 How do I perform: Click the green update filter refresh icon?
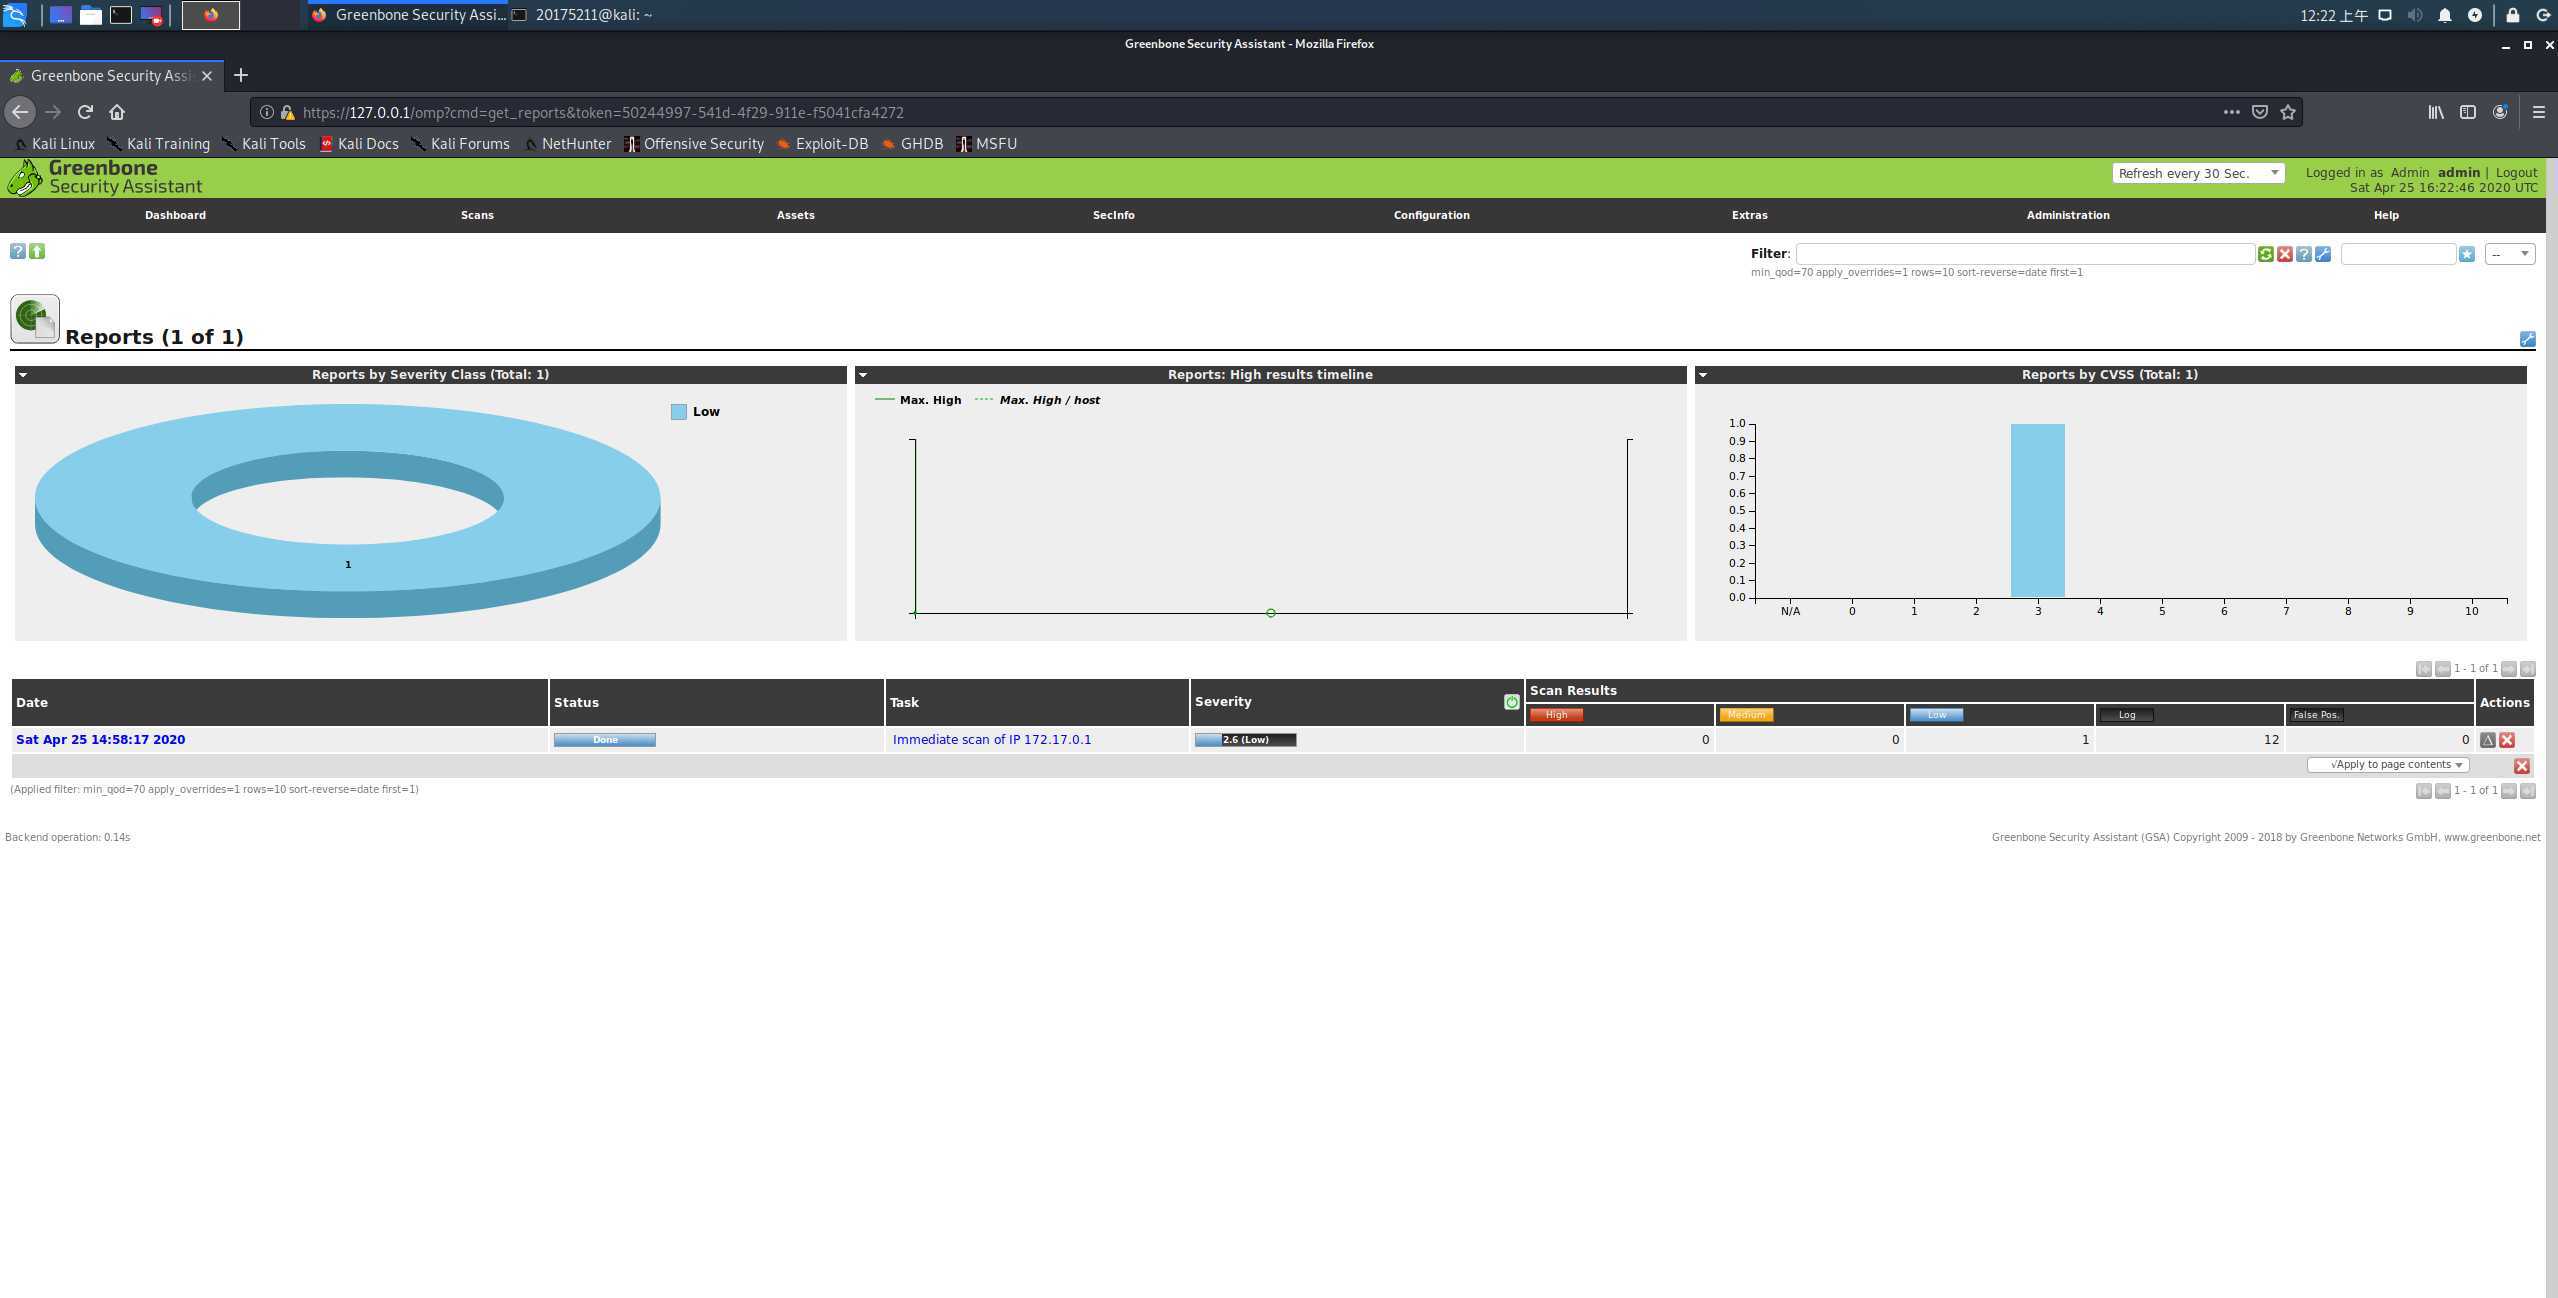2265,254
